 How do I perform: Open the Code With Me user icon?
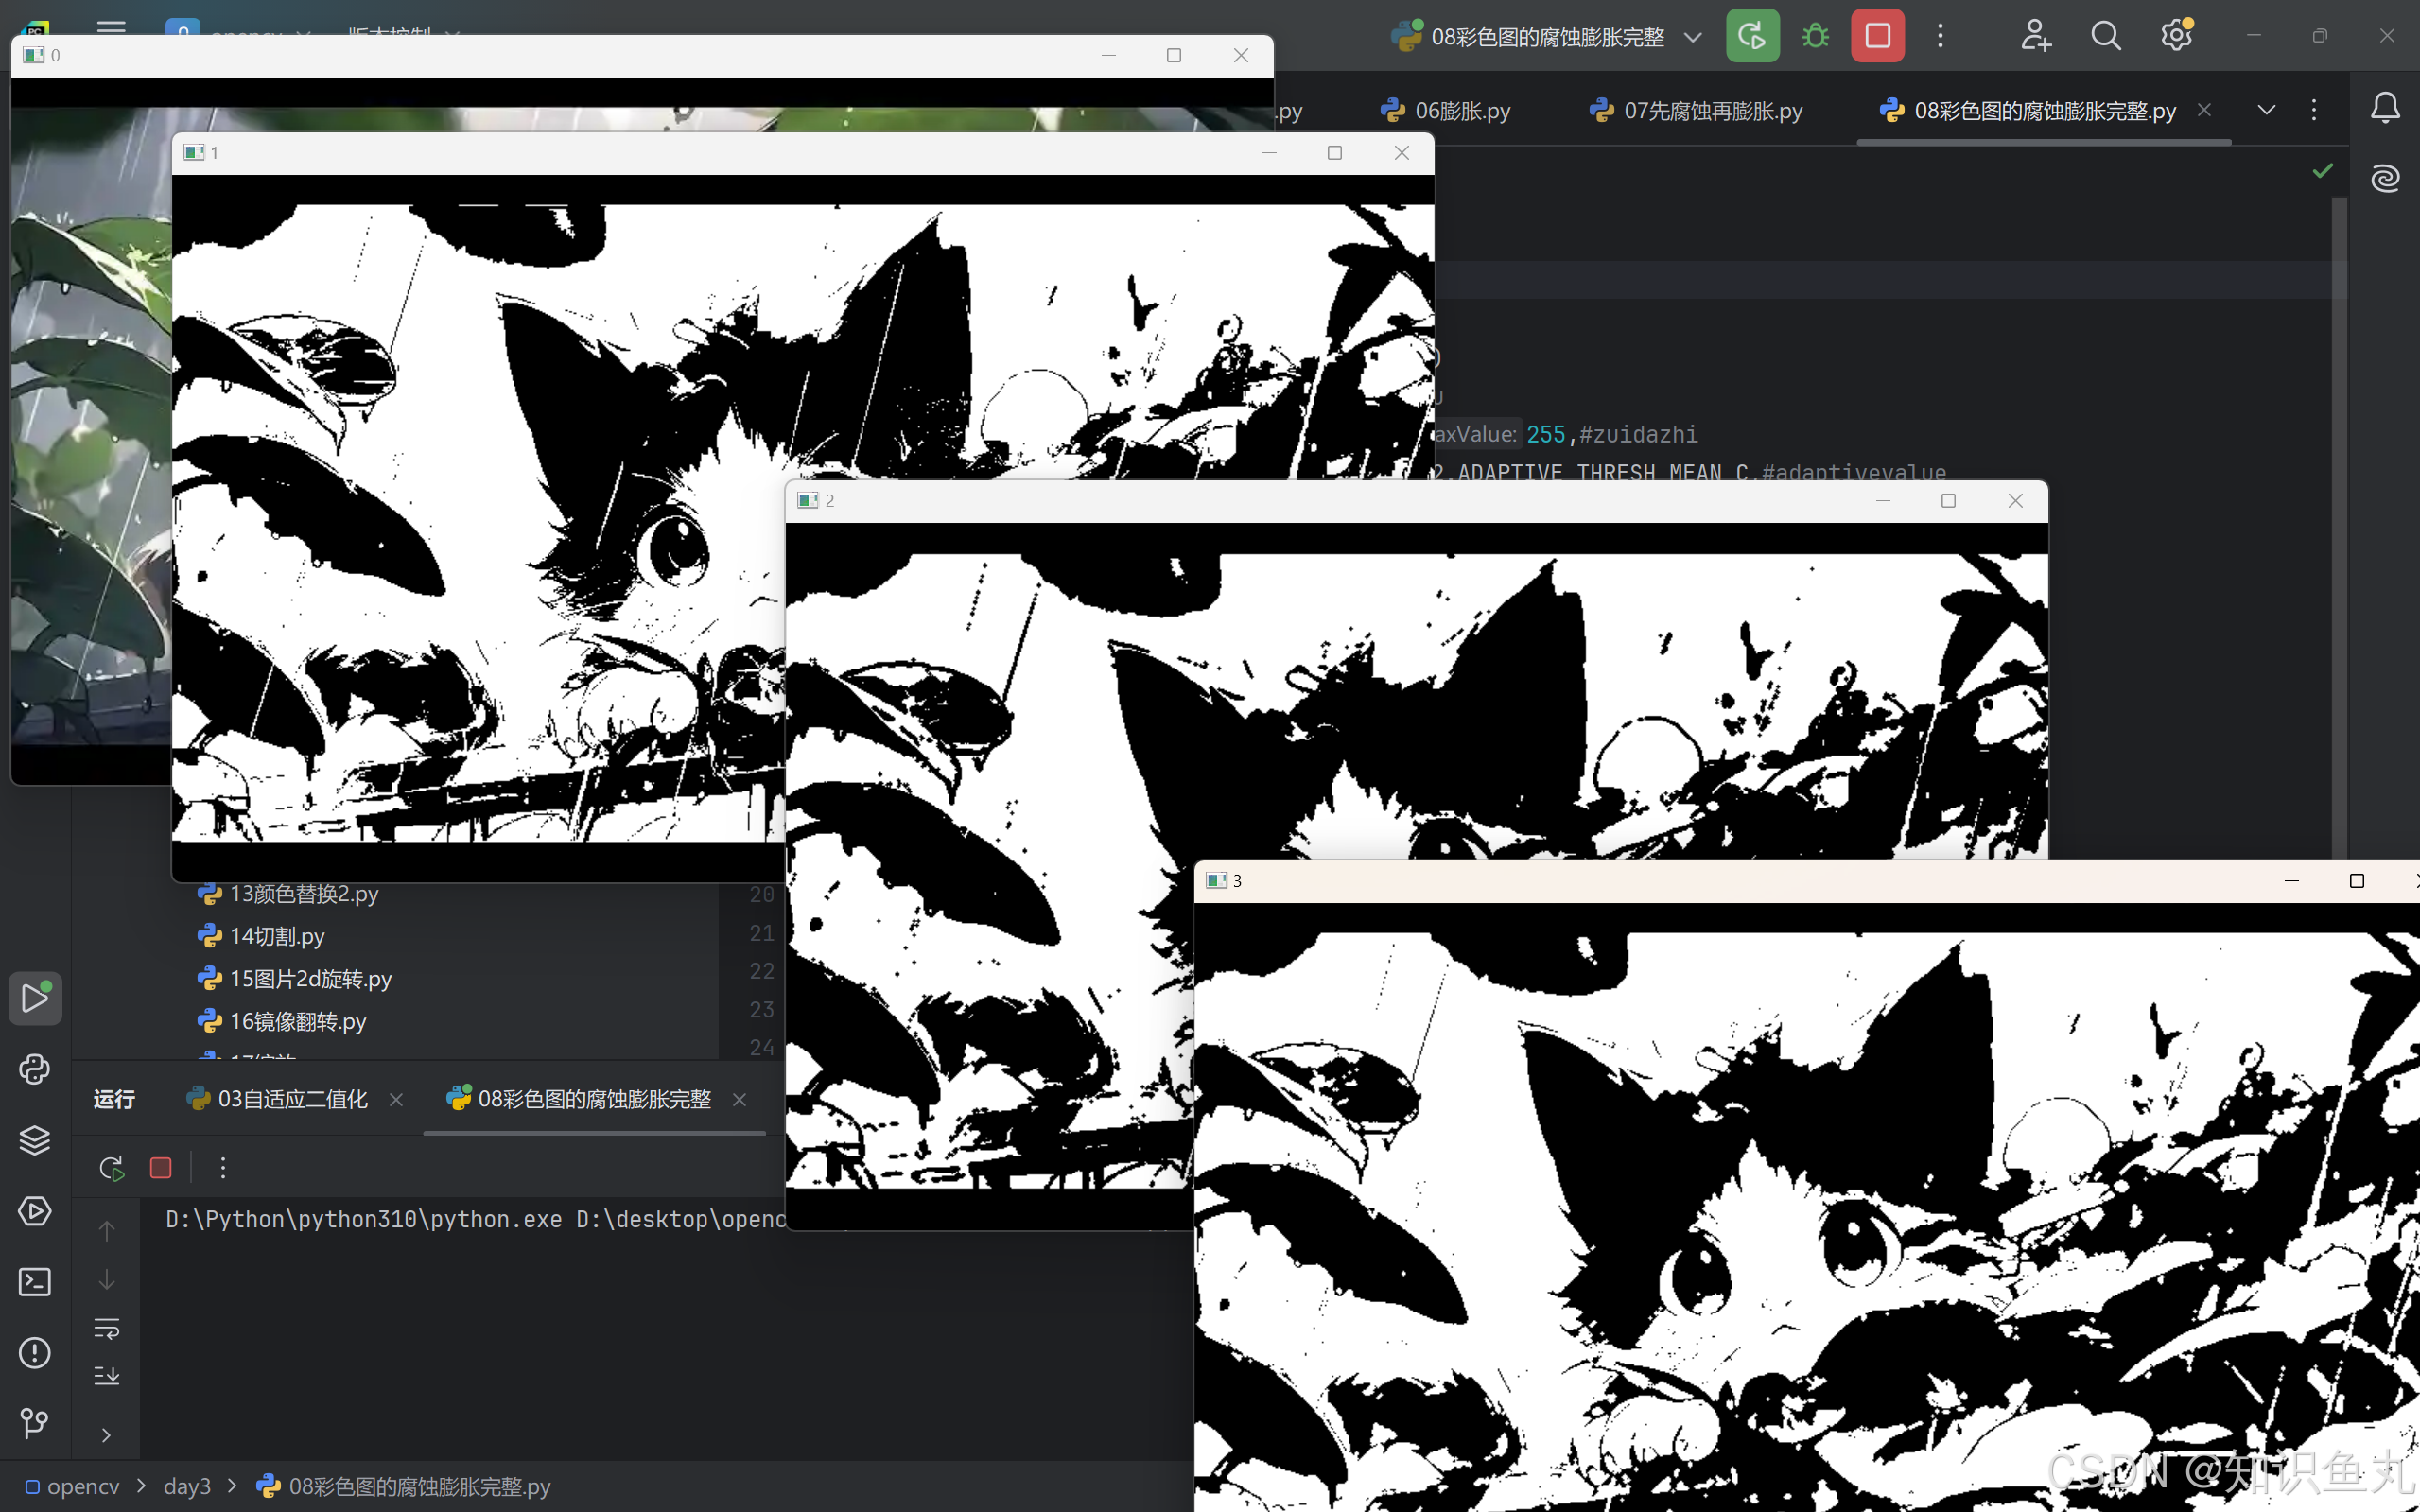2035,37
